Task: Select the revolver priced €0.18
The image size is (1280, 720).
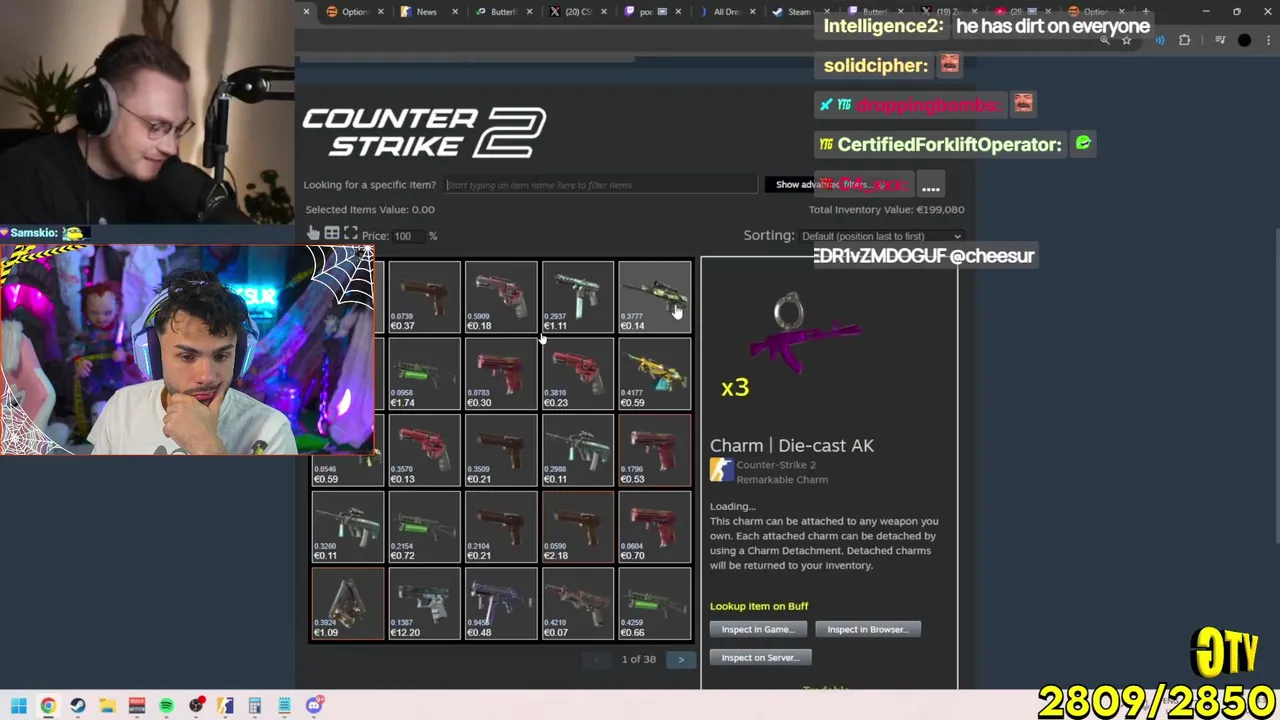Action: tap(500, 297)
